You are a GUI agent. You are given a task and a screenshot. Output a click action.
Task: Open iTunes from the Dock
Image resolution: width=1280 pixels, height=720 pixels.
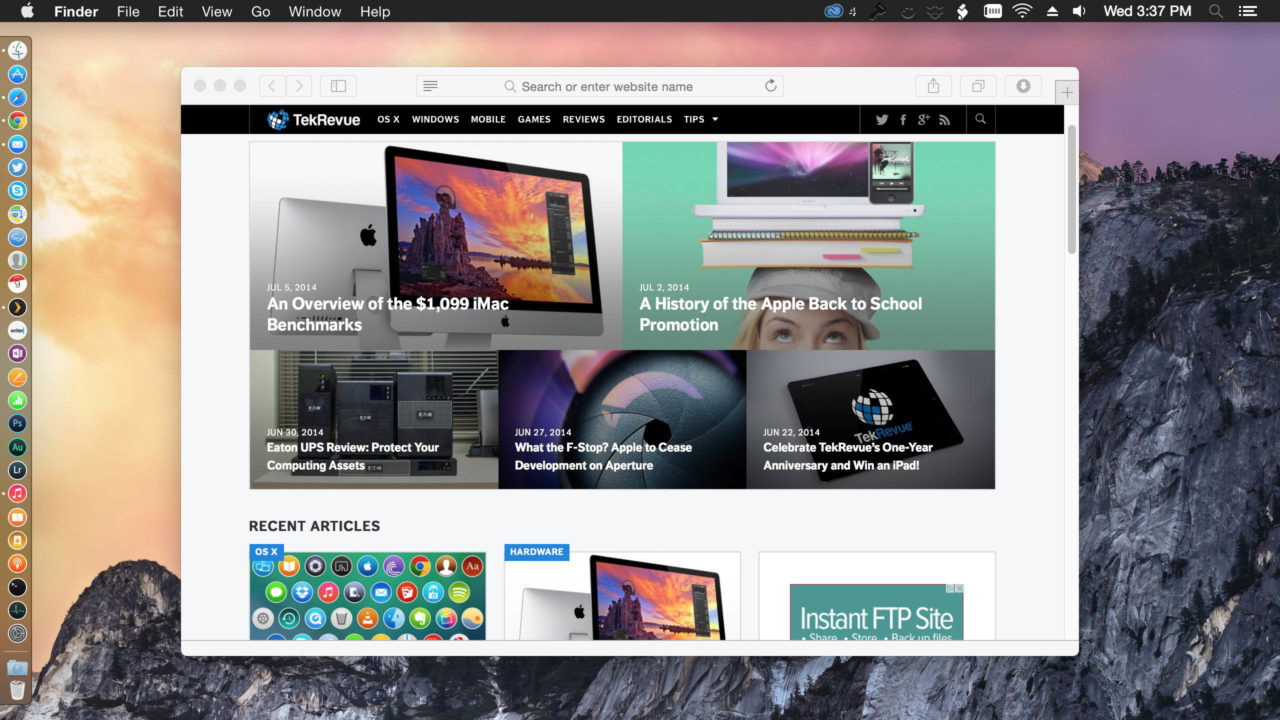(17, 494)
